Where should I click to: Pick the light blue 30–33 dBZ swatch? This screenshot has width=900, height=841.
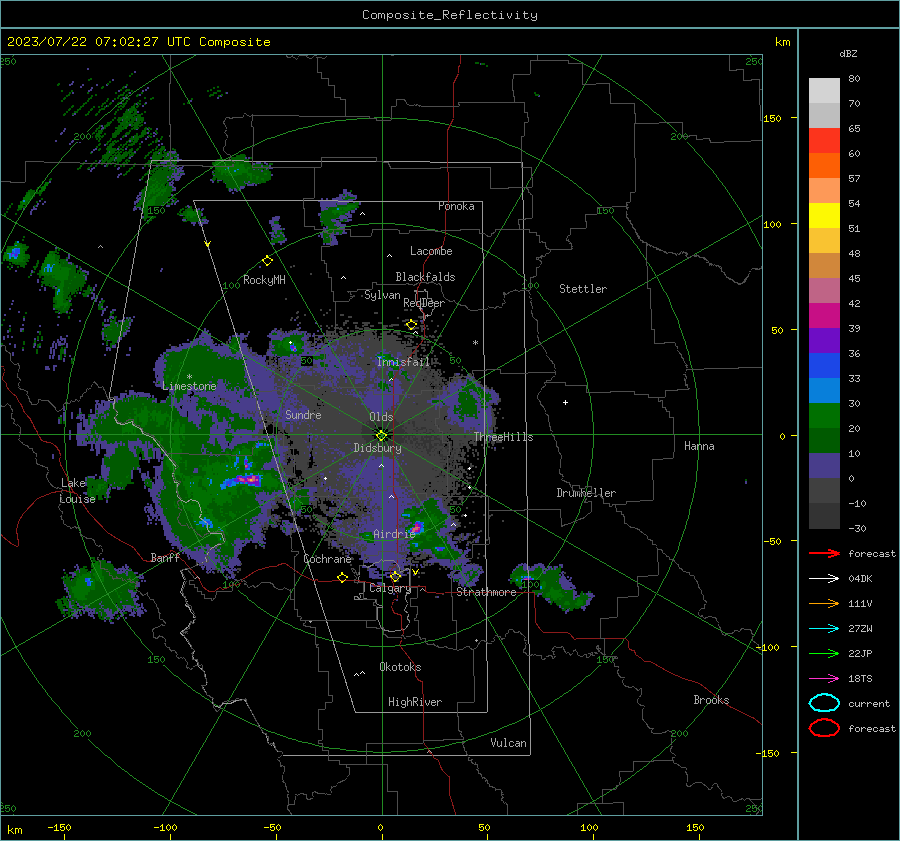pos(824,391)
